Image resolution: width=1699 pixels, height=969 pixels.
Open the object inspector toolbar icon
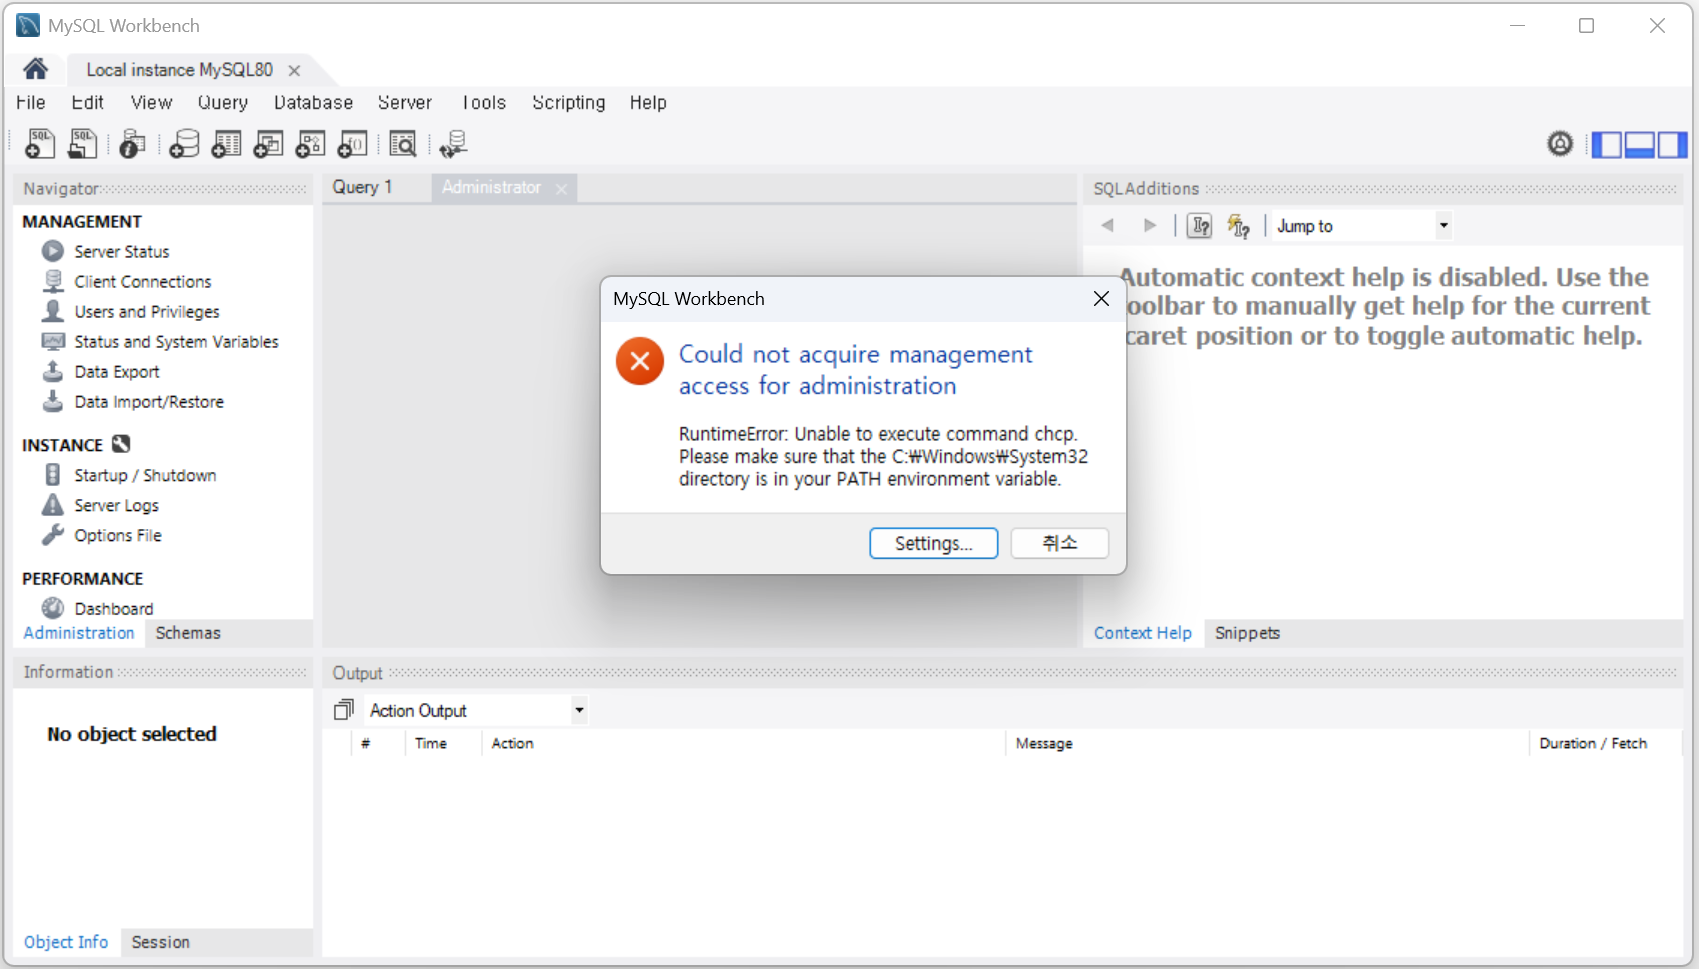coord(132,144)
